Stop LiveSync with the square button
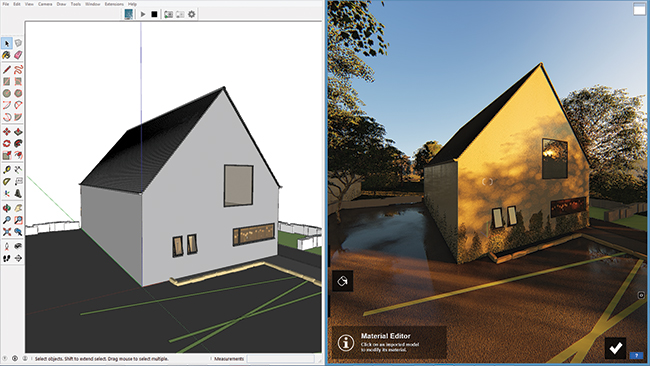 154,14
